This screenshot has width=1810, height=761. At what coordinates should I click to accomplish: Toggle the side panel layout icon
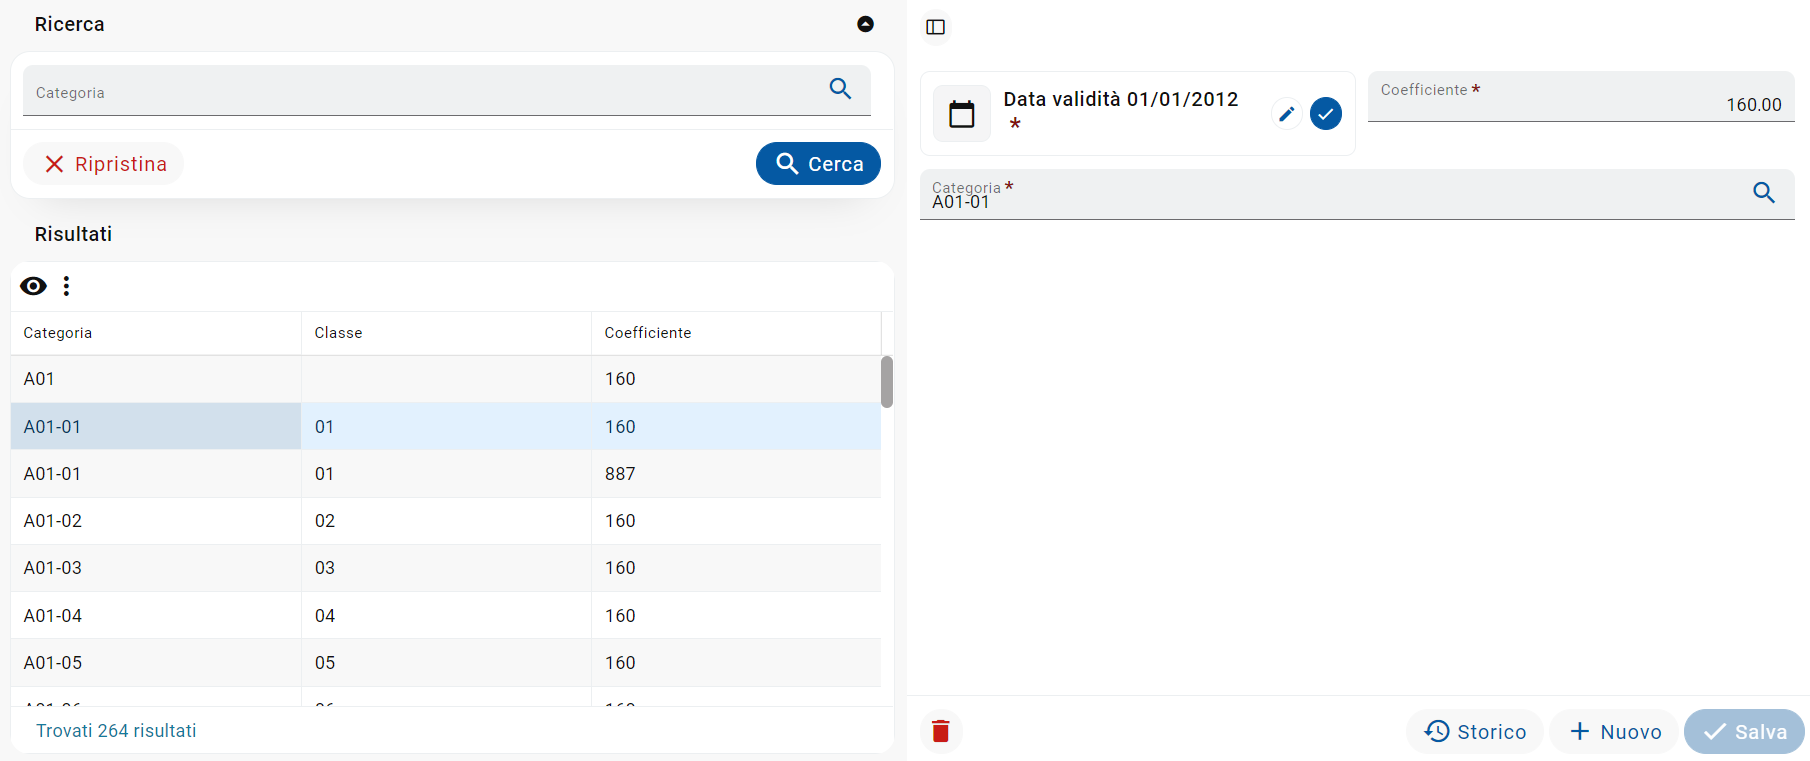point(935,27)
